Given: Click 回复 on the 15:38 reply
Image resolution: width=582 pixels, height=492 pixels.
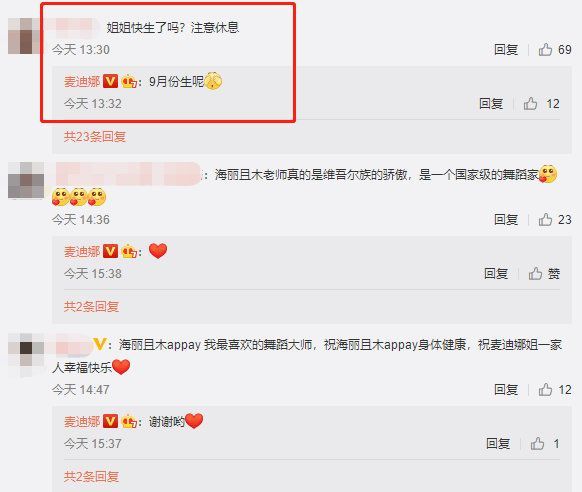Looking at the screenshot, I should [x=496, y=273].
